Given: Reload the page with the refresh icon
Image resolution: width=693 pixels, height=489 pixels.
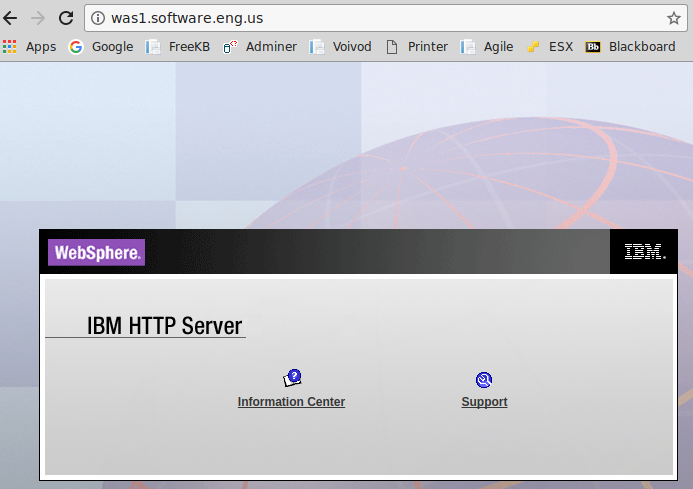Looking at the screenshot, I should [66, 18].
